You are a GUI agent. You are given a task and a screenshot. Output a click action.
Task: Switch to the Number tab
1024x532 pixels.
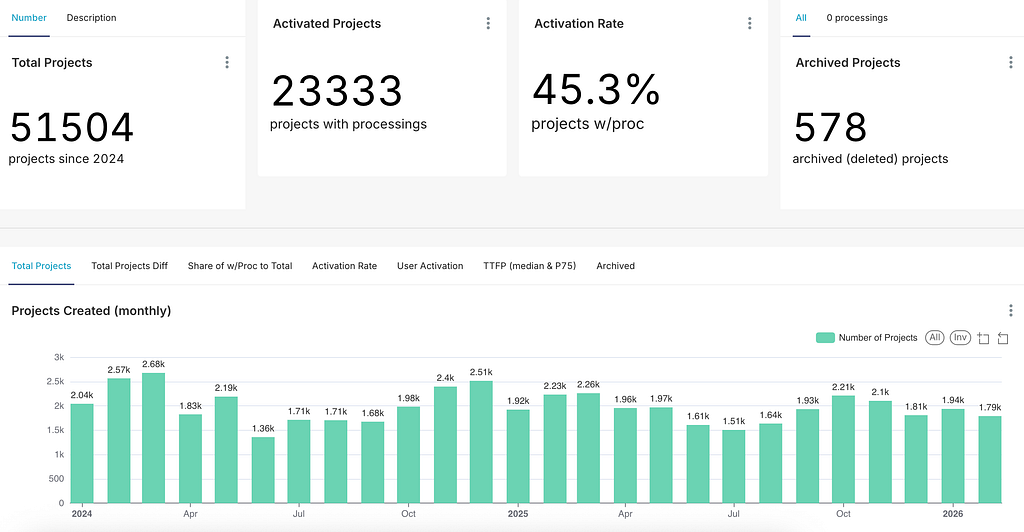(x=29, y=18)
